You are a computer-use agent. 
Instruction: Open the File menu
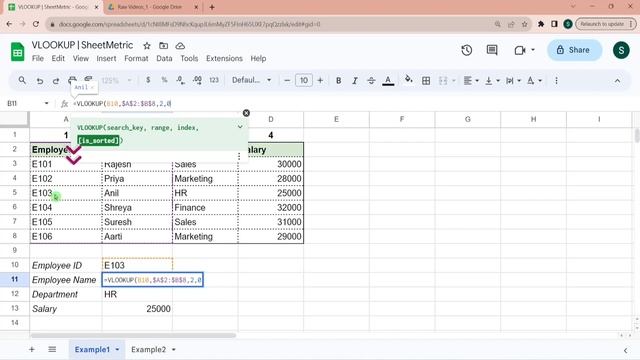tap(38, 58)
